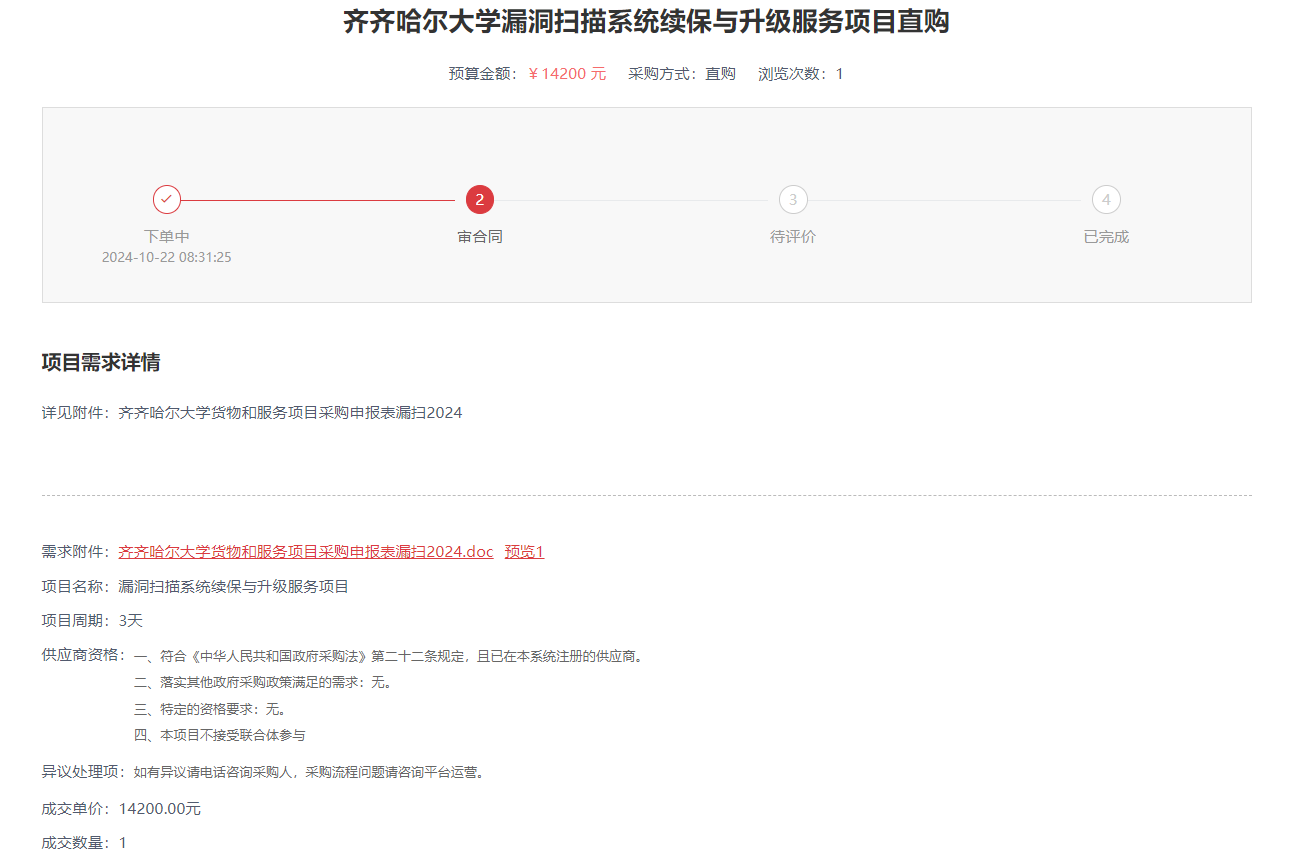Click the budget amount ￥14200 元
1304x857 pixels.
click(567, 74)
